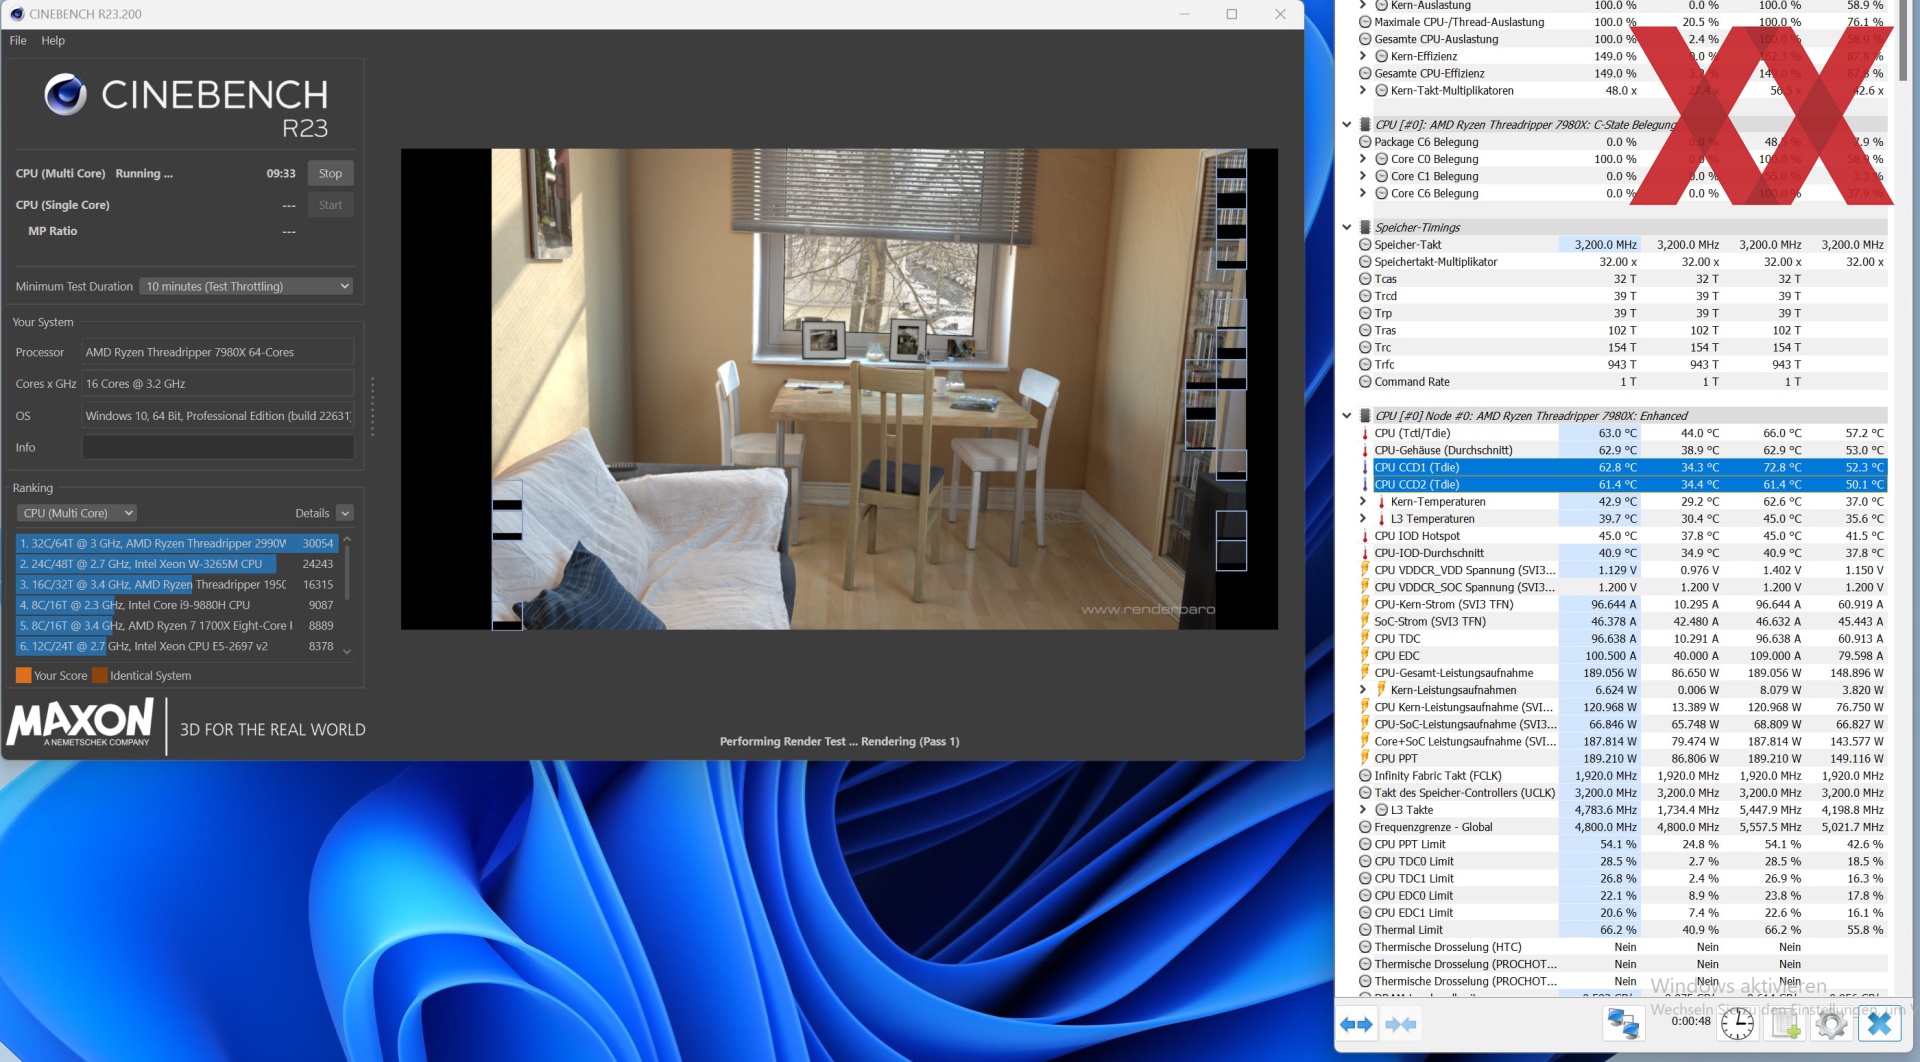This screenshot has height=1062, width=1920.
Task: Select ranking entry Intel Xeon CPU E5-2697 v2
Action: tap(176, 646)
